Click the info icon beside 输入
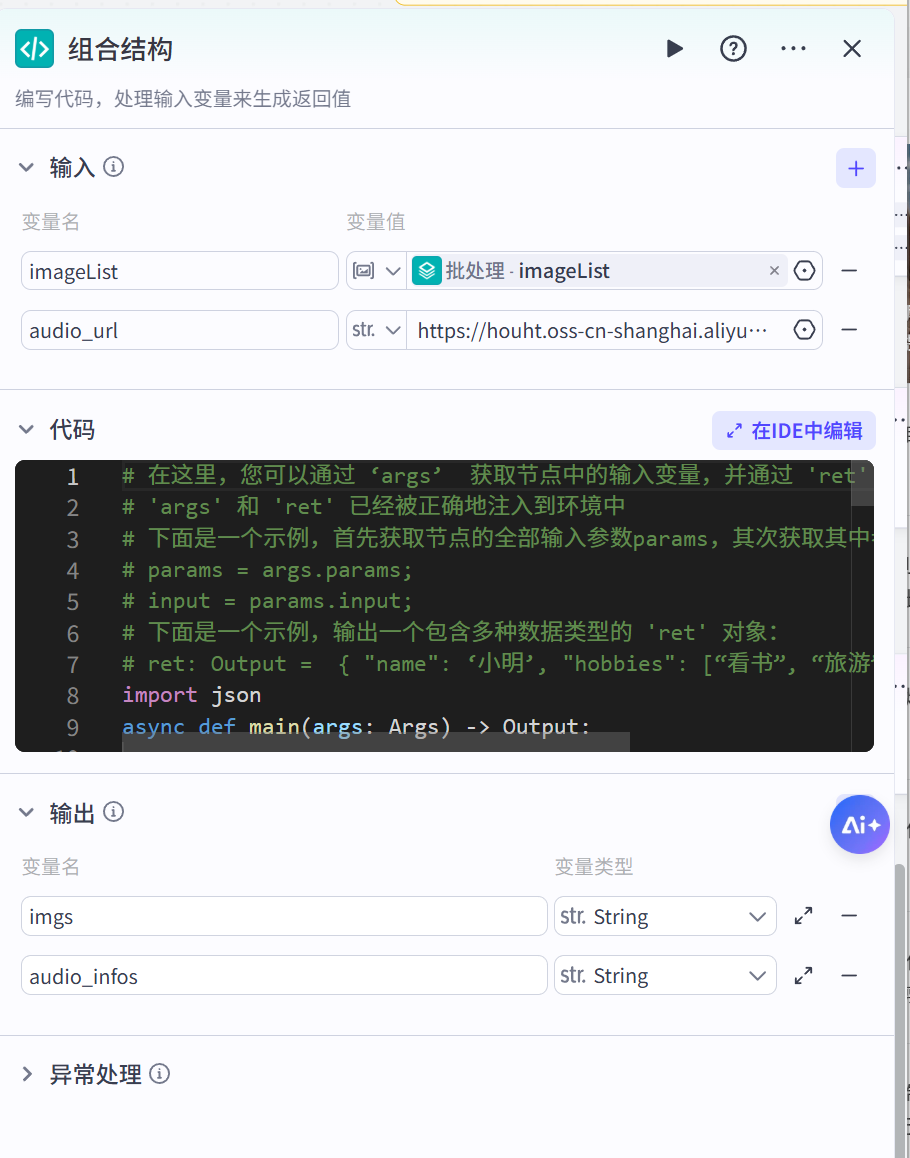910x1158 pixels. 114,167
